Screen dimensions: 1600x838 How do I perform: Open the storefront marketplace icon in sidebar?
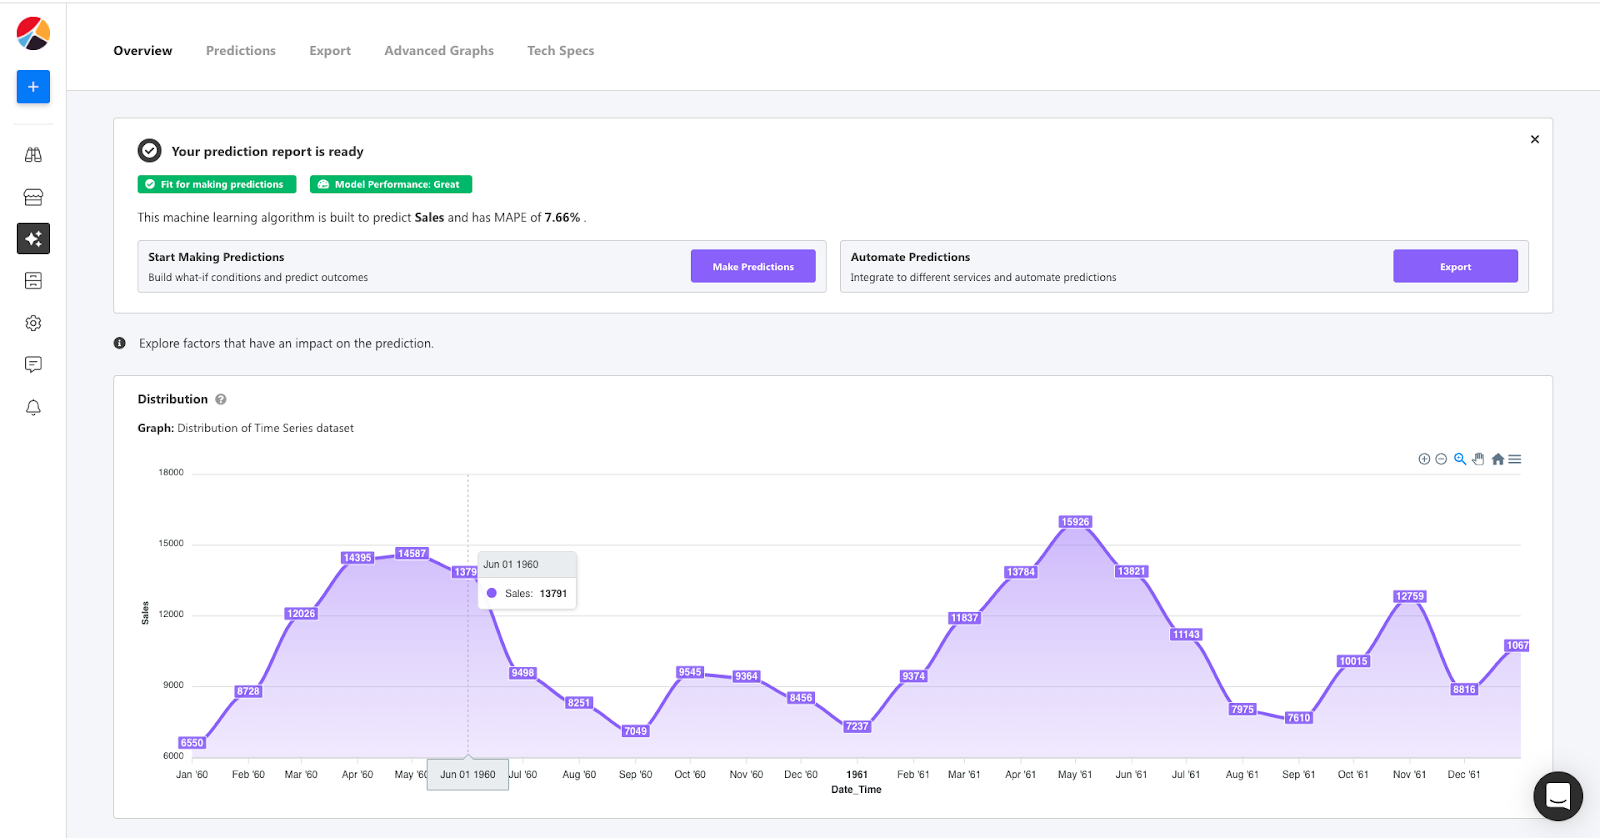(x=33, y=197)
